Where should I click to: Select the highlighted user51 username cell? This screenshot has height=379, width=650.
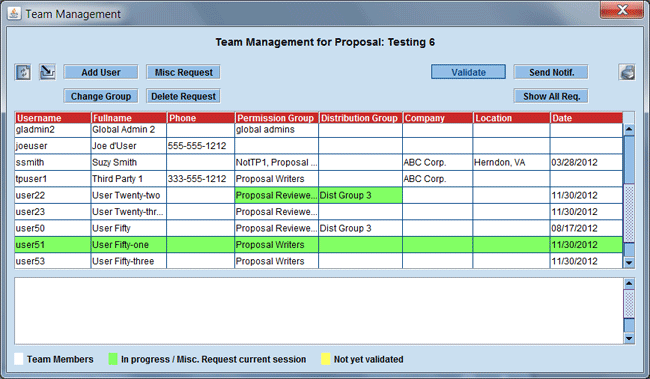[x=53, y=245]
